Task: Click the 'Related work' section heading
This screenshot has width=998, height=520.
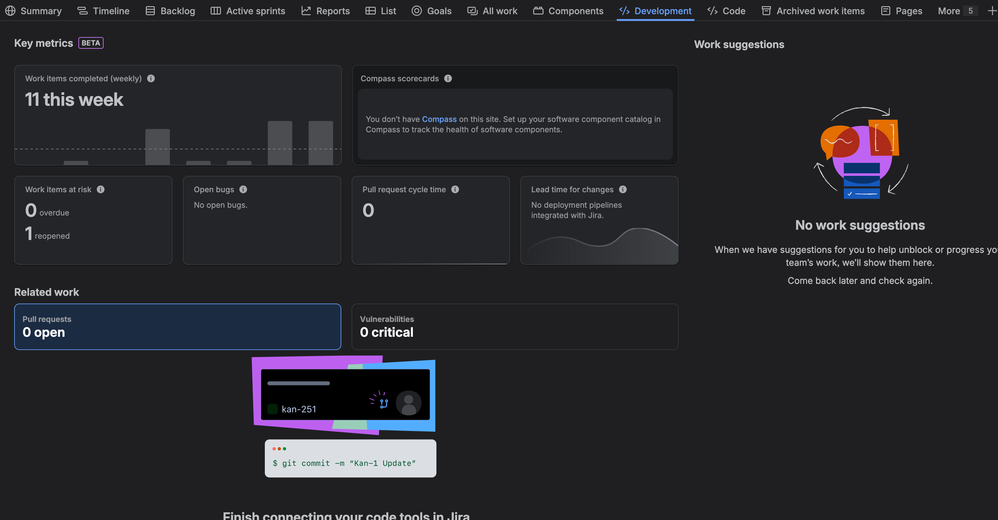Action: click(x=46, y=292)
